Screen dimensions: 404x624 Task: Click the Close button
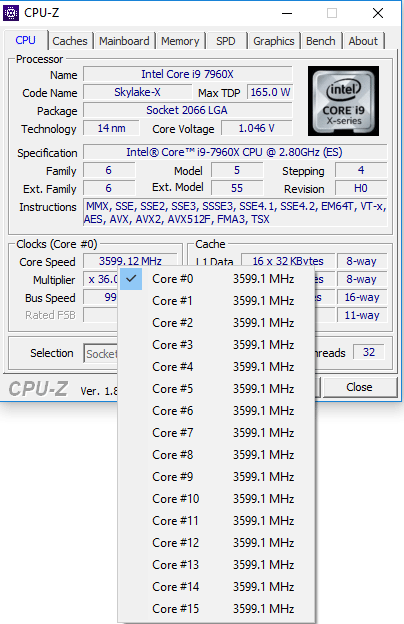point(359,387)
